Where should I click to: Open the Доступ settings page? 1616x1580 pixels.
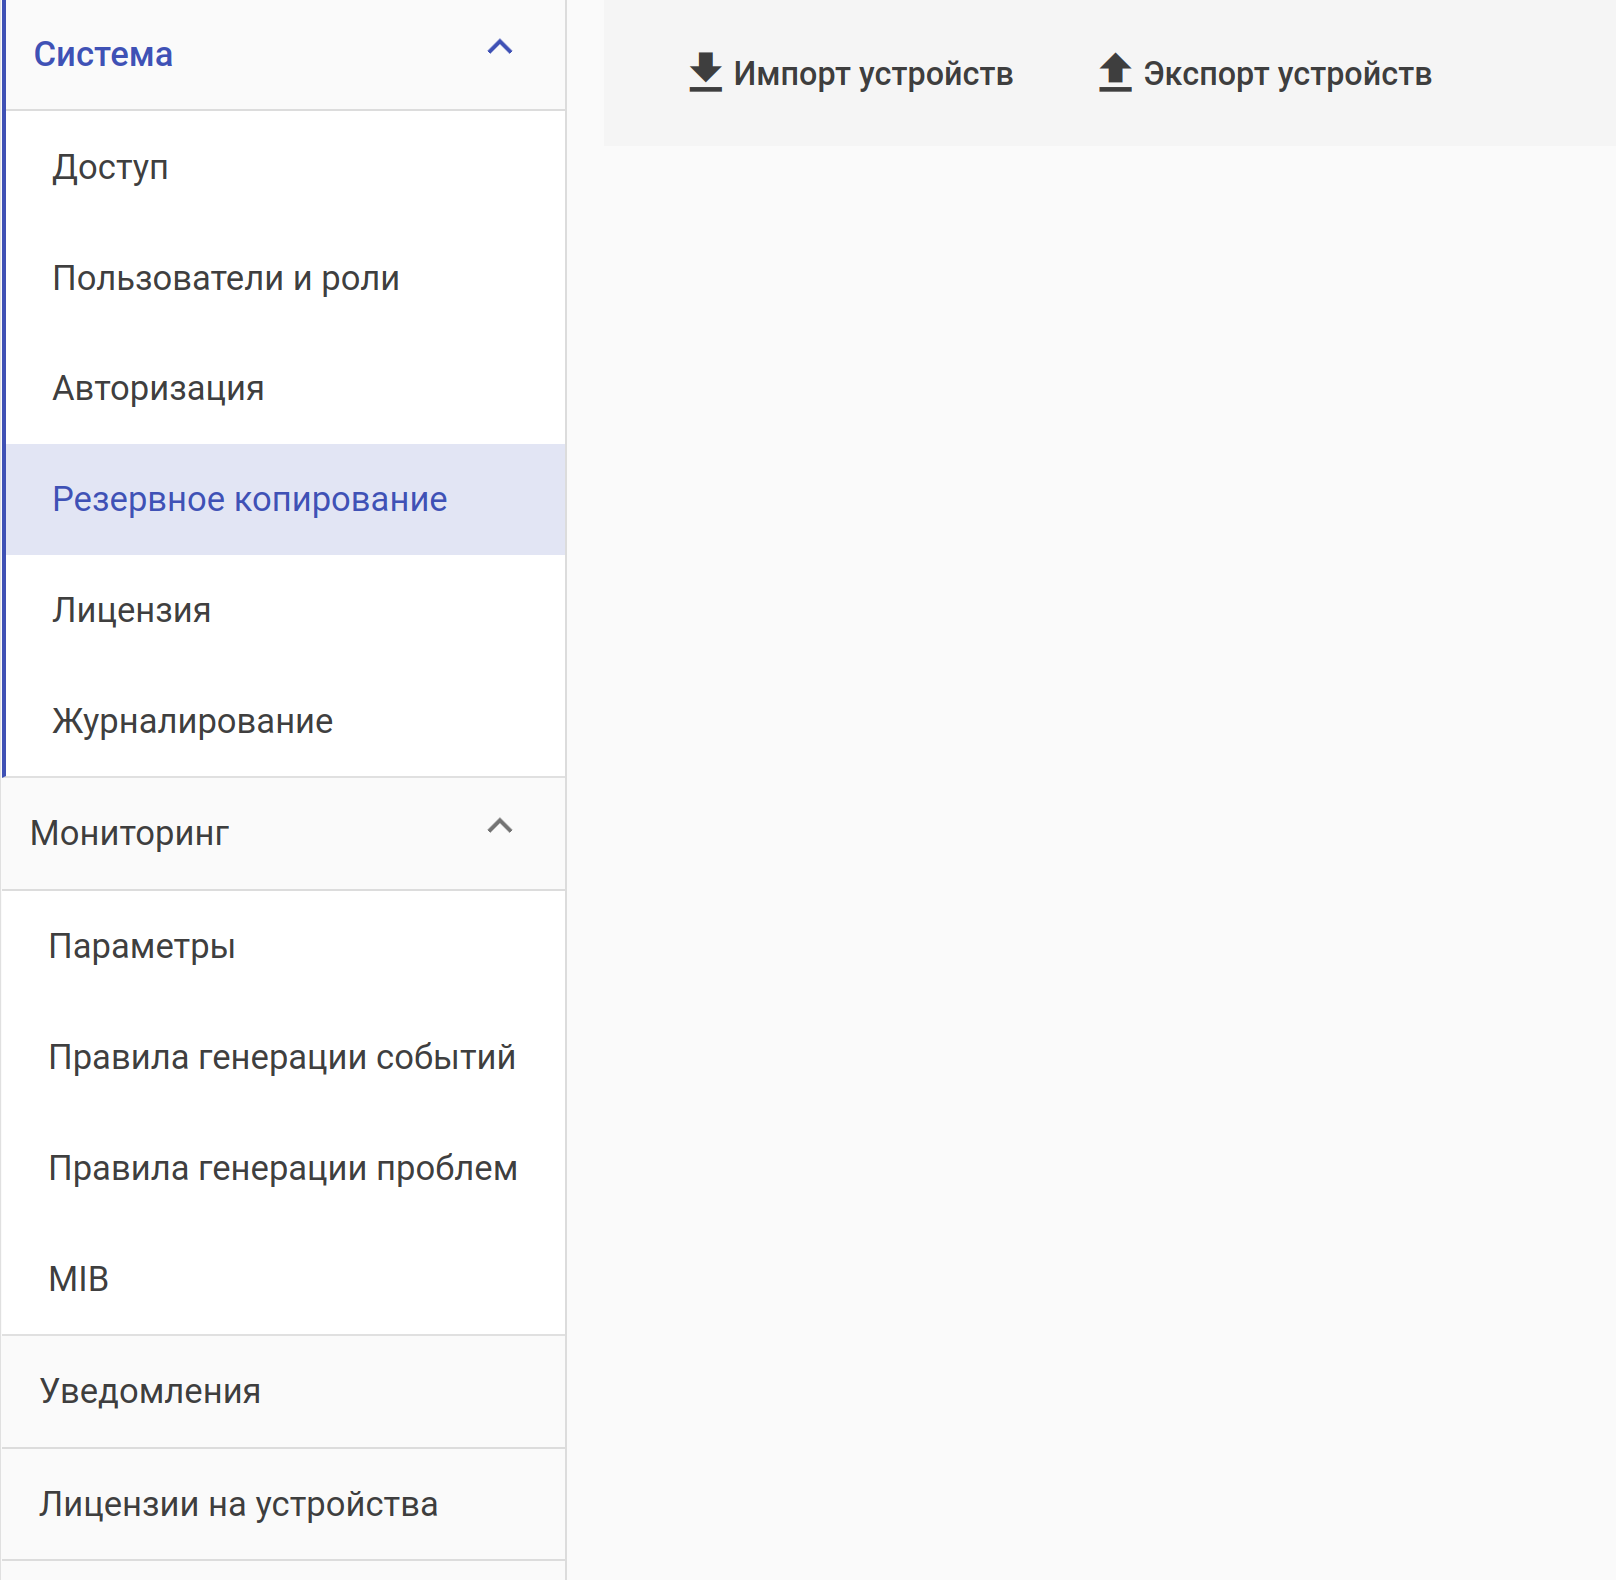tap(110, 167)
